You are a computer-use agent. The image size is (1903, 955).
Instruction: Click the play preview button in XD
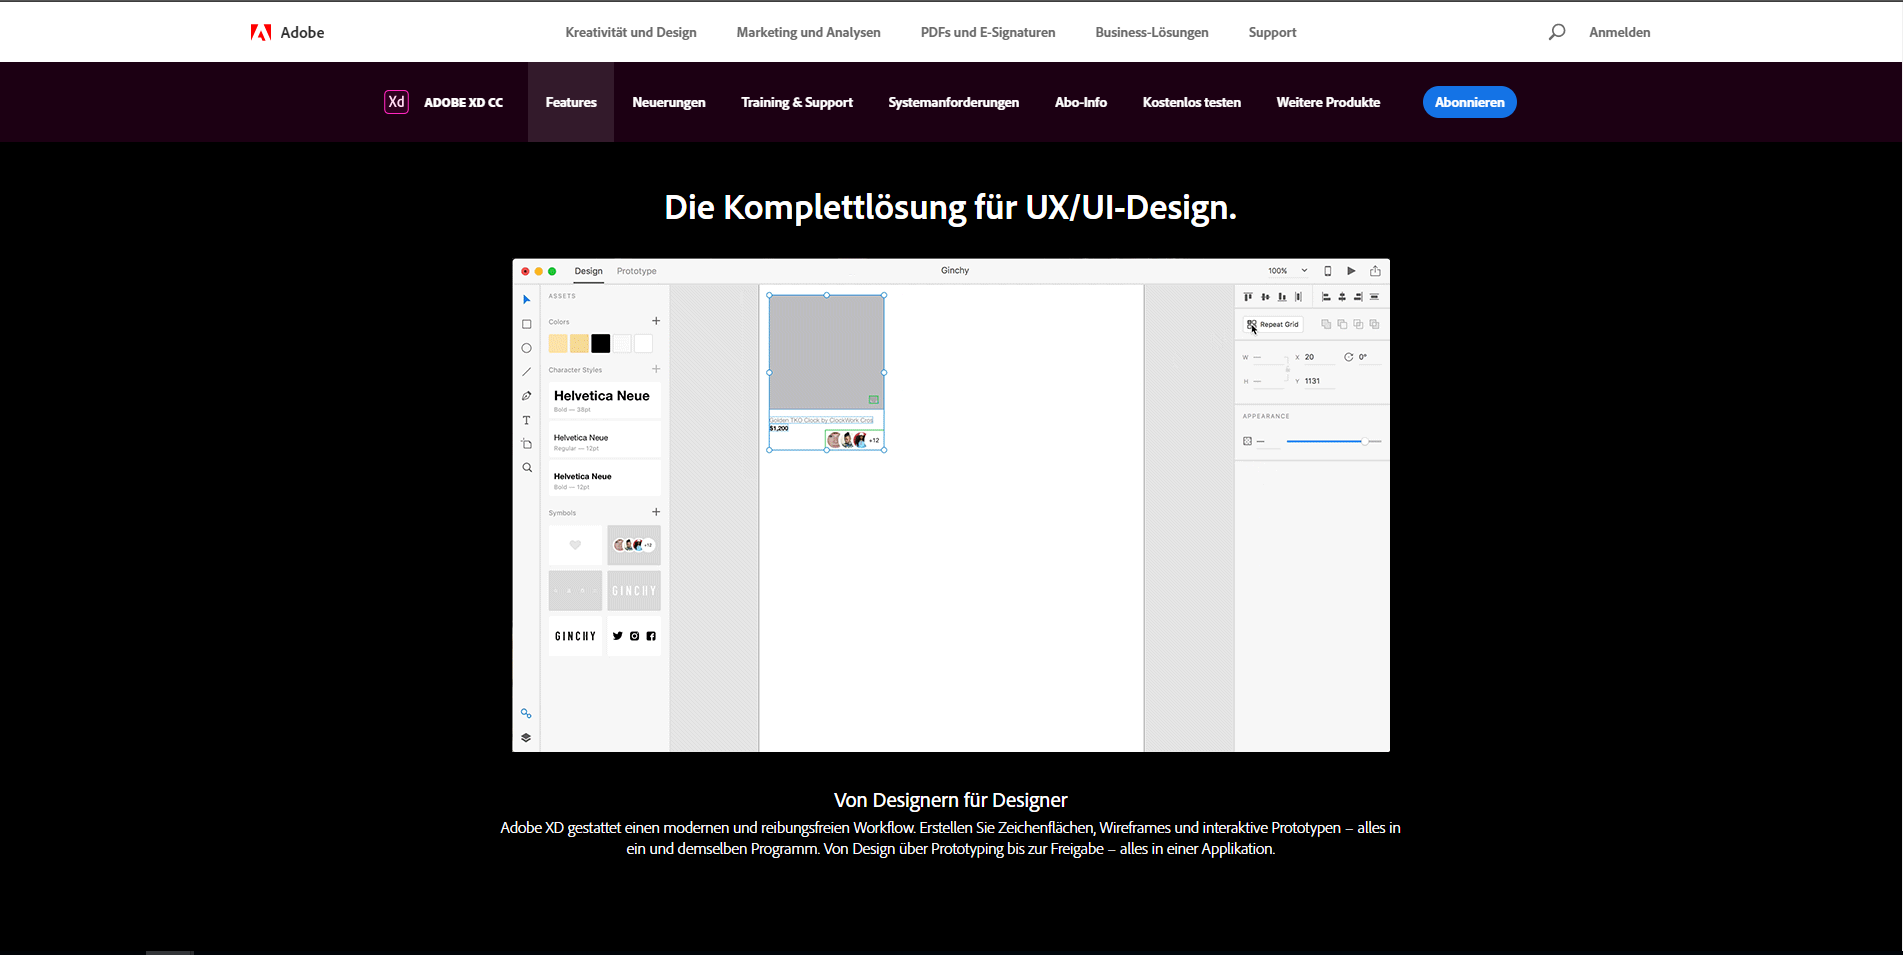(1351, 271)
